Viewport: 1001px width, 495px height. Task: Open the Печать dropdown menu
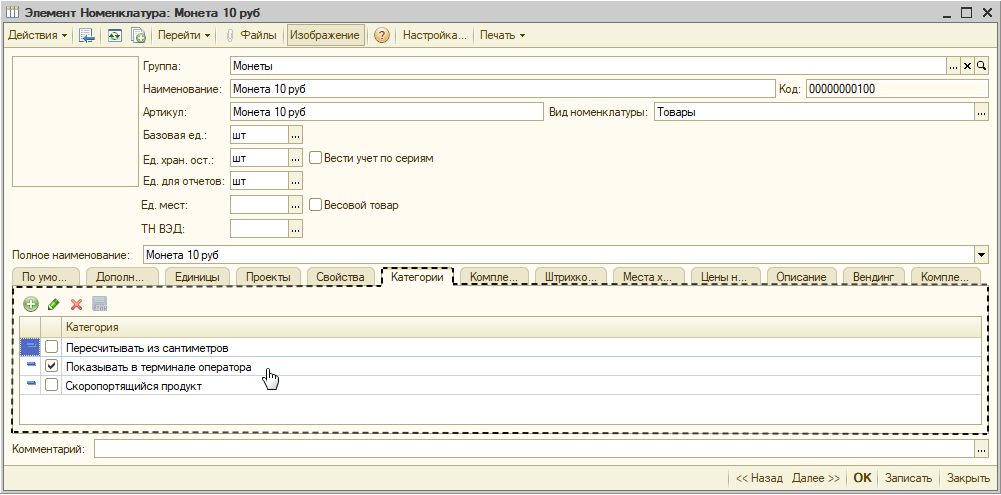tap(502, 35)
